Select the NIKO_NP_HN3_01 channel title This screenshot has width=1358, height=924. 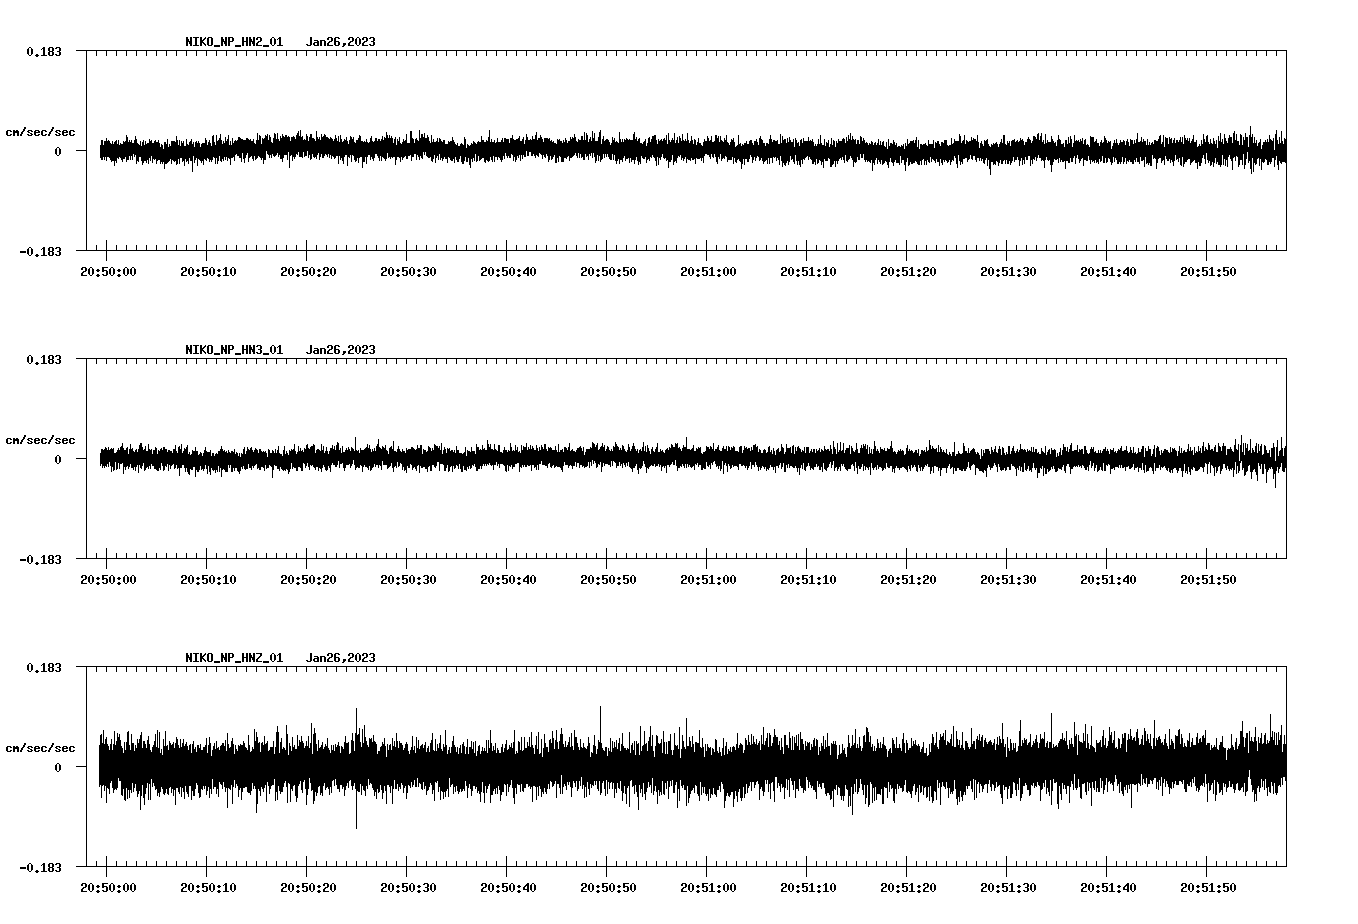point(234,350)
